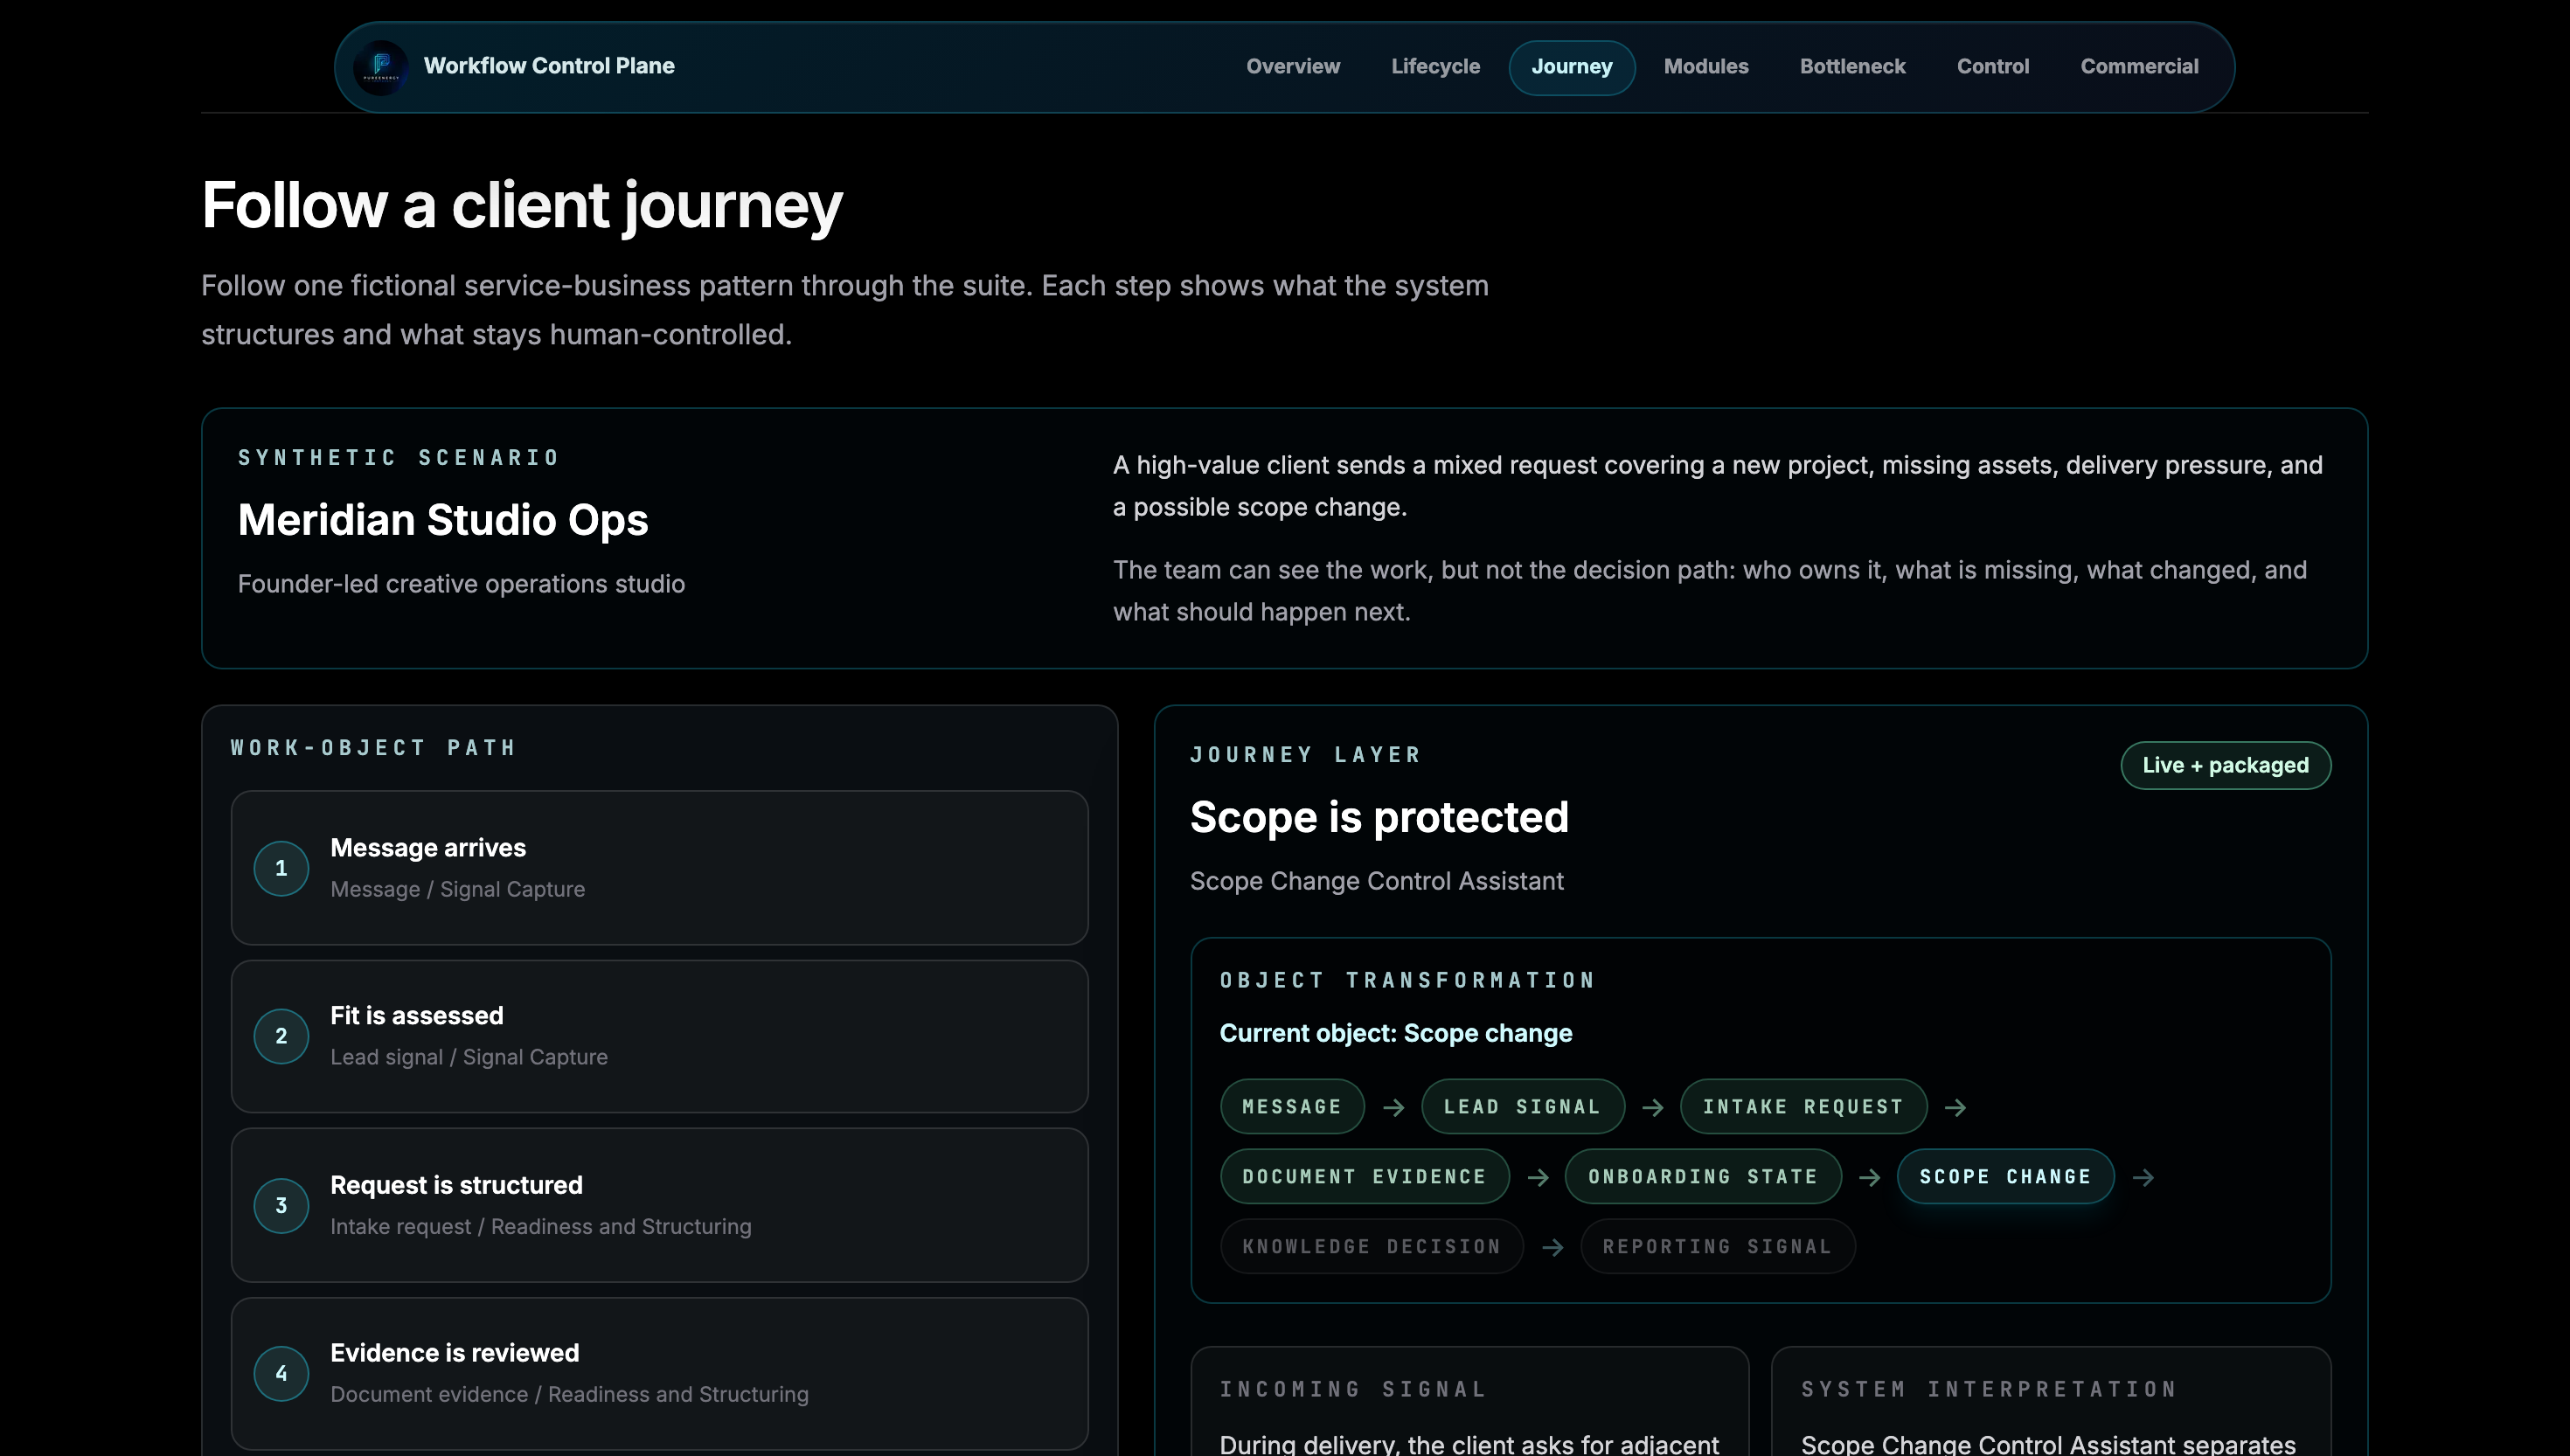2570x1456 pixels.
Task: Go to the Overview tab
Action: click(x=1292, y=67)
